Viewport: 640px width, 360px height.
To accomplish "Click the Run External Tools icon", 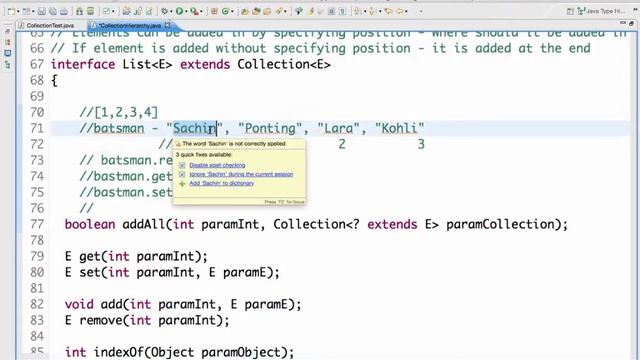I will 194,11.
